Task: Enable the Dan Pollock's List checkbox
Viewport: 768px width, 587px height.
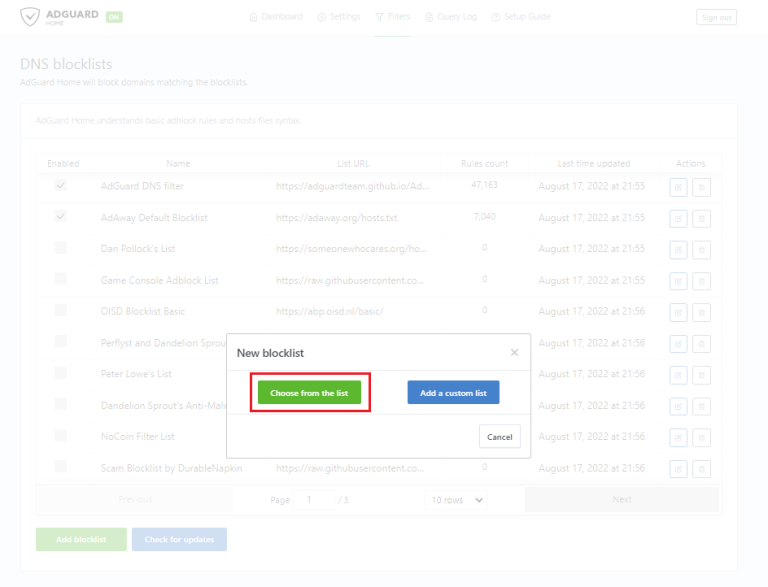Action: tap(61, 248)
